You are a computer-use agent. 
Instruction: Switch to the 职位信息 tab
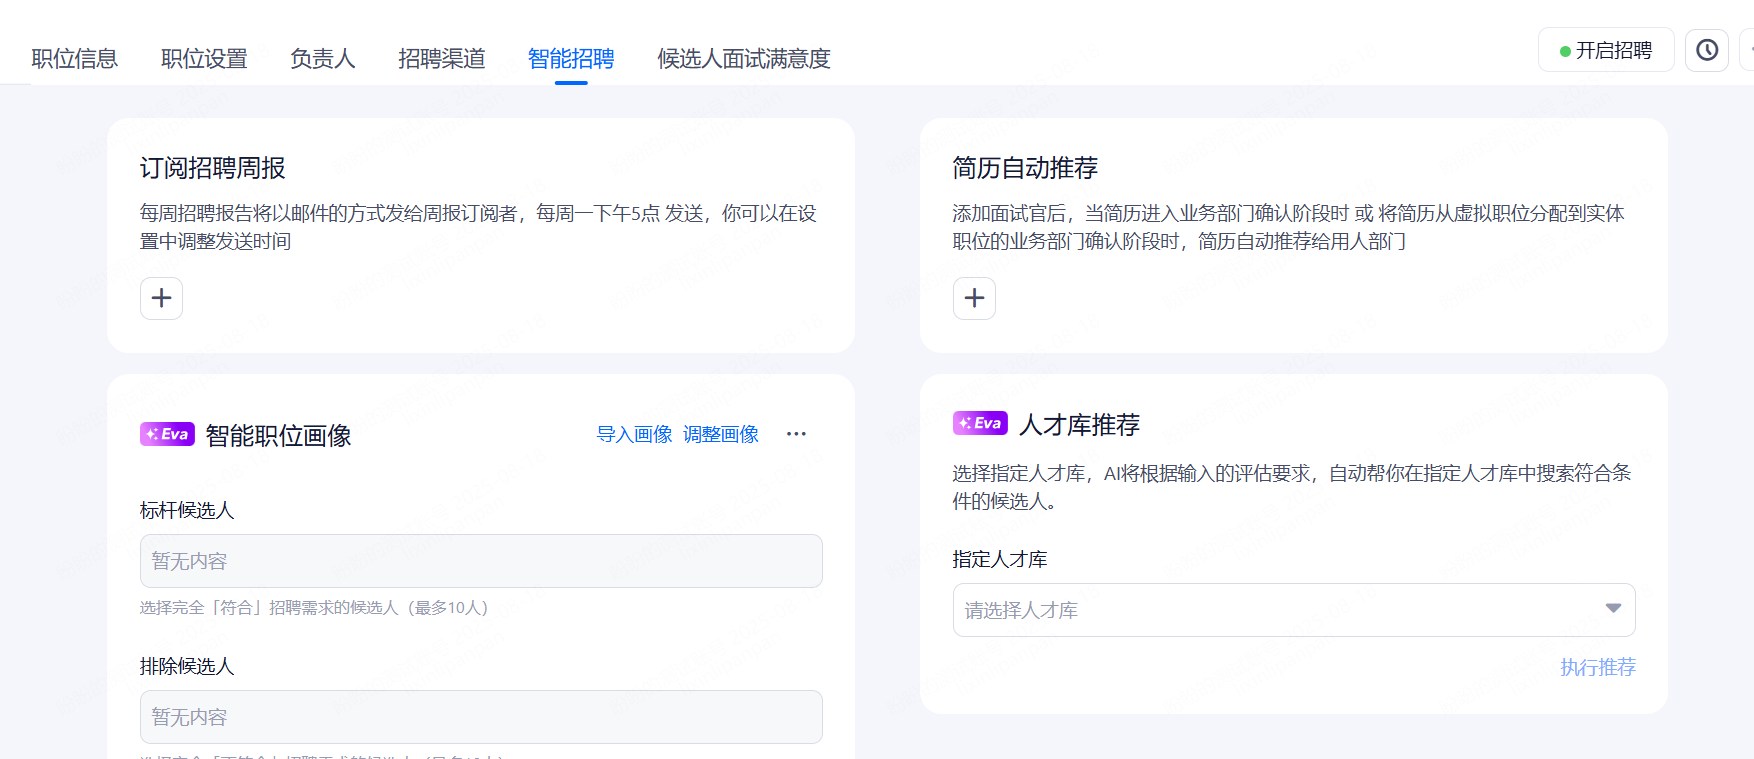[x=75, y=59]
